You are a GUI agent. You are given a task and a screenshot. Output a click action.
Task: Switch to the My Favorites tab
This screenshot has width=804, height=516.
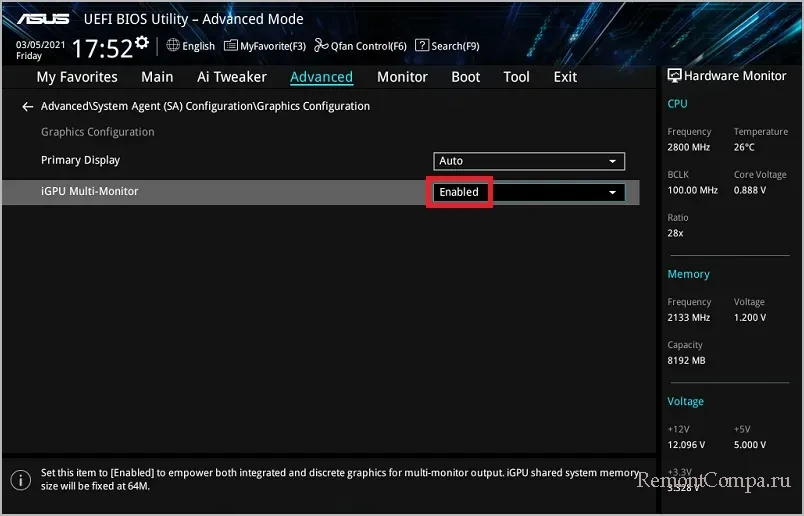coord(77,77)
